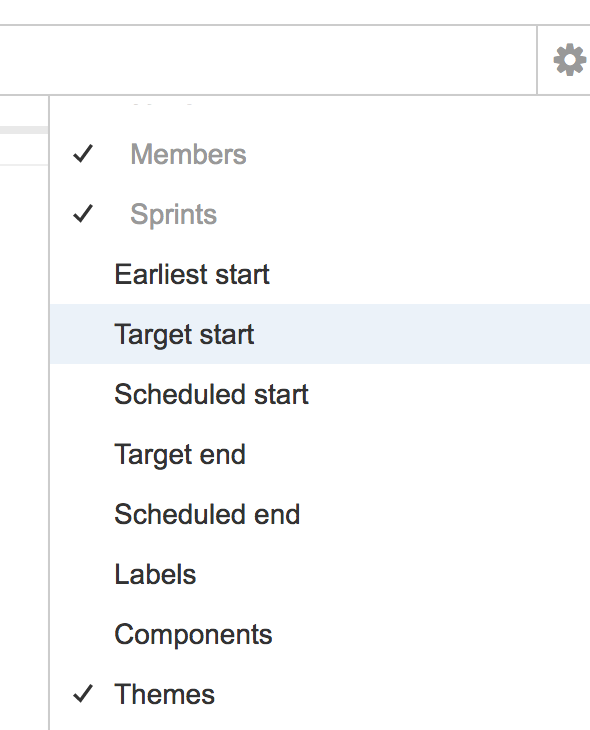
Task: Click empty check area beside Target end
Action: pos(83,454)
